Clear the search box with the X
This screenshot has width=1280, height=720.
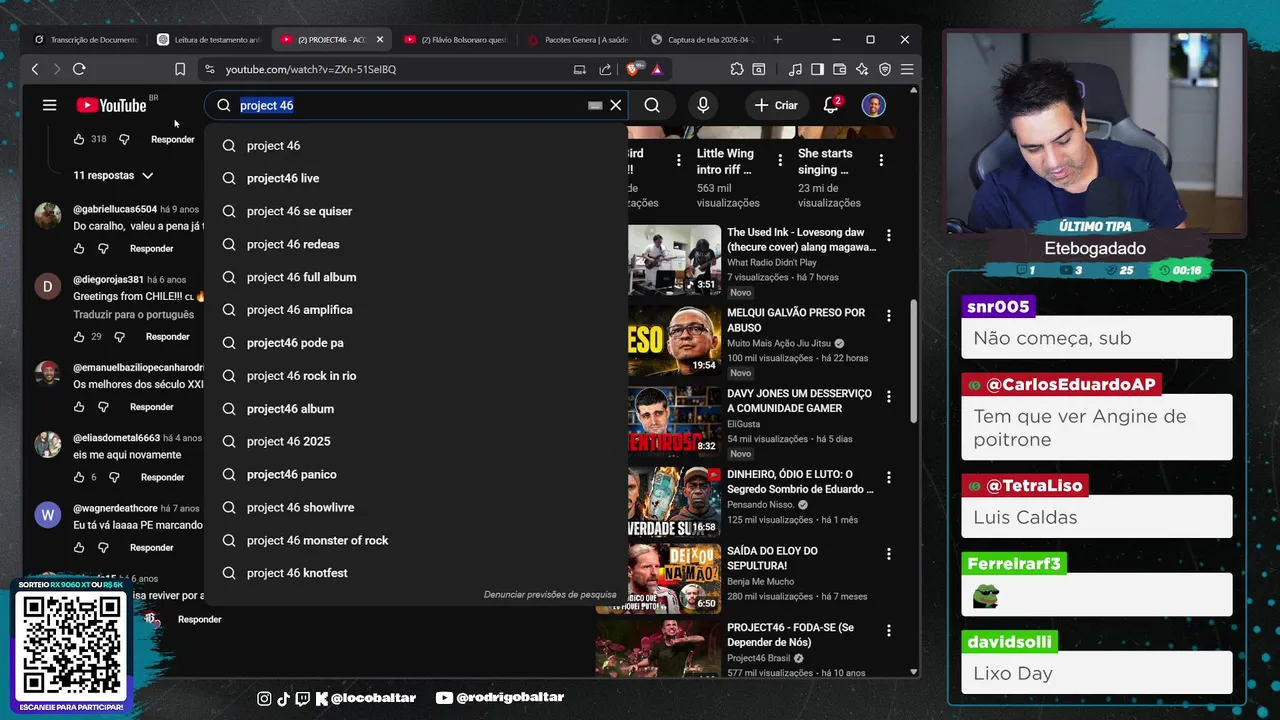(616, 105)
